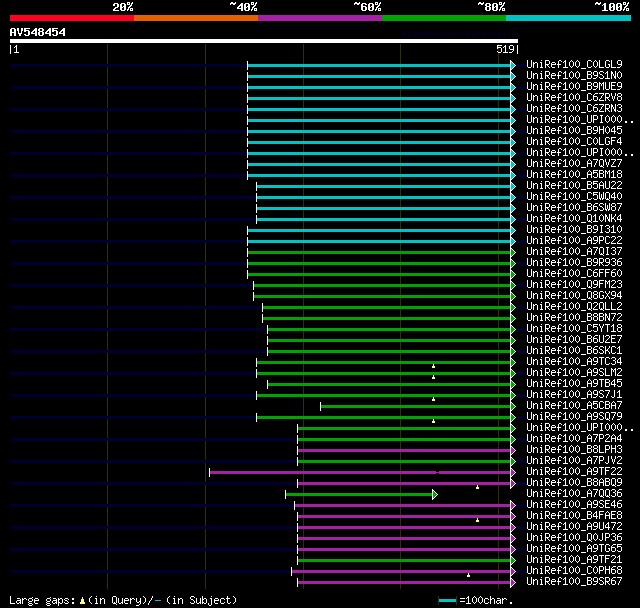Screen dimensions: 640x608
Task: Click the UniRef100_Q0JP36 label
Action: click(574, 538)
